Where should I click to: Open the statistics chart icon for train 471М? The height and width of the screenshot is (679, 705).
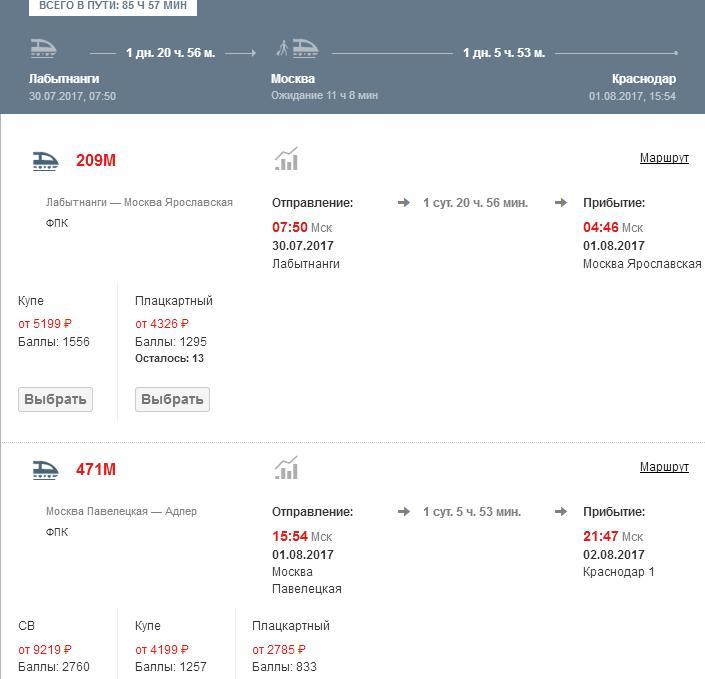[x=287, y=469]
